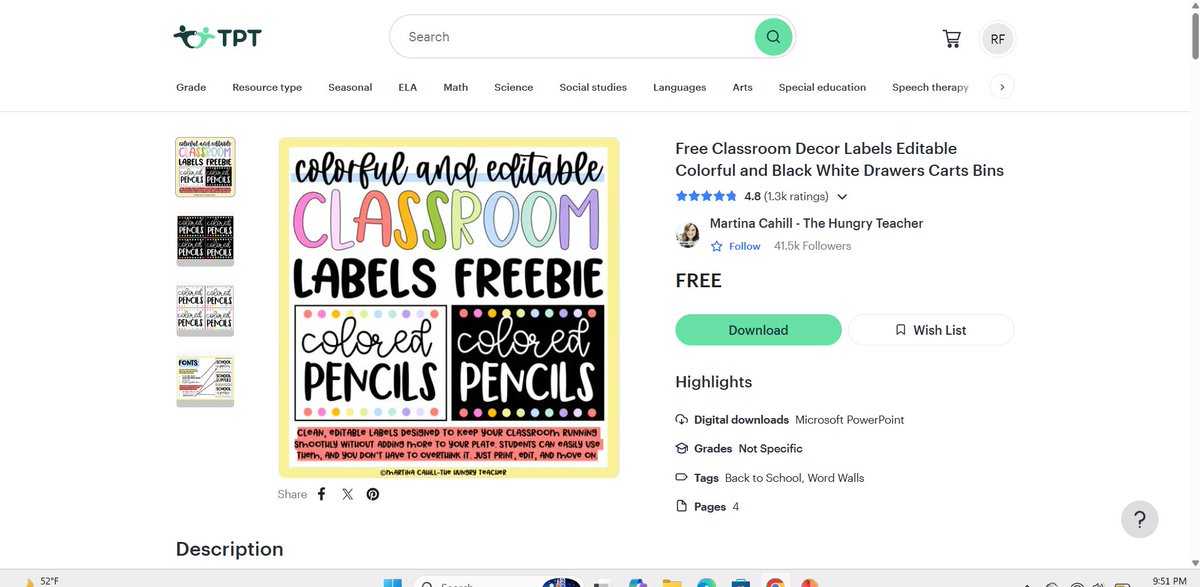
Task: Follow Martina Cahill
Action: (x=736, y=246)
